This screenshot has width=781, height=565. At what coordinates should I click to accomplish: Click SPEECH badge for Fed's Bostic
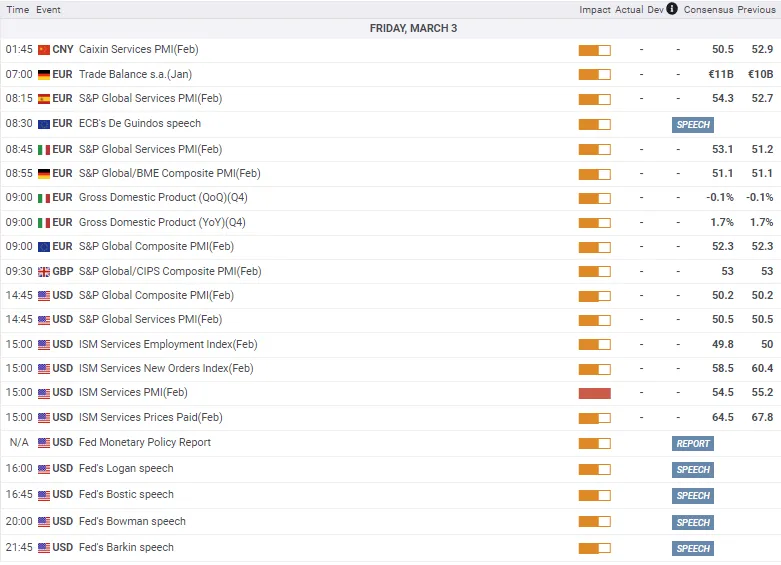pyautogui.click(x=692, y=496)
